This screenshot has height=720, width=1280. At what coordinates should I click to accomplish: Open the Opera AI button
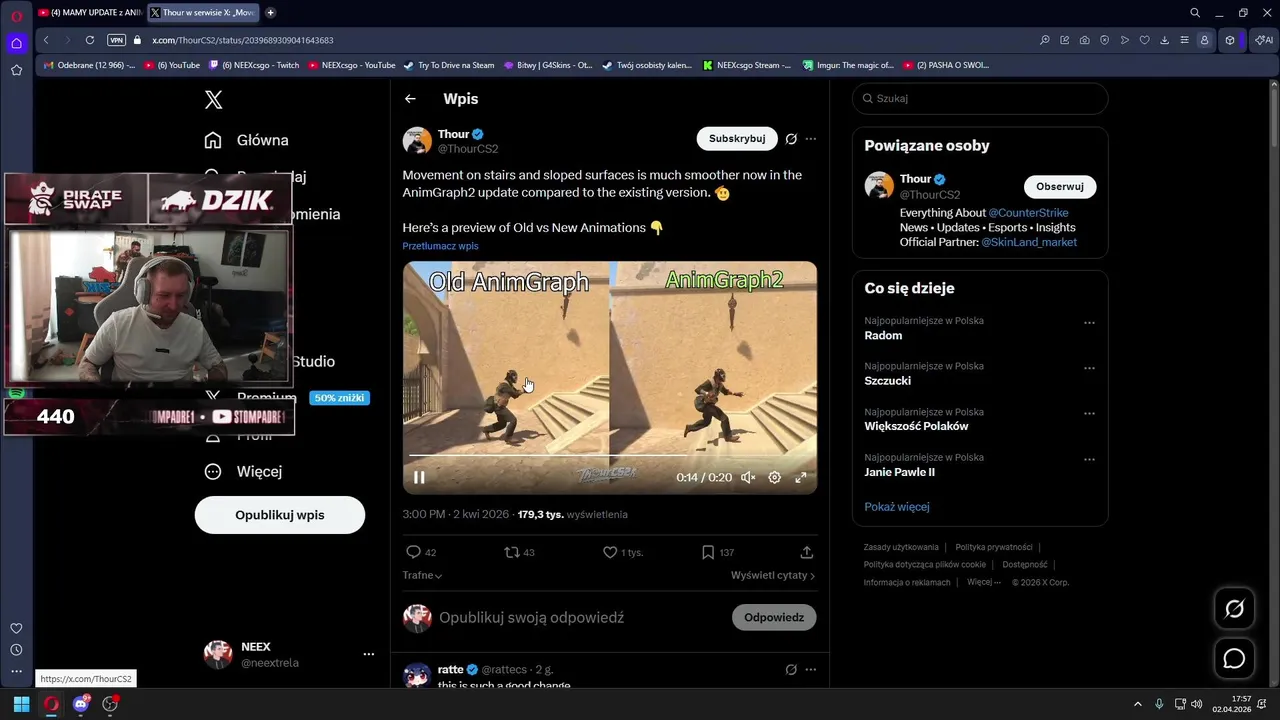click(x=1263, y=40)
